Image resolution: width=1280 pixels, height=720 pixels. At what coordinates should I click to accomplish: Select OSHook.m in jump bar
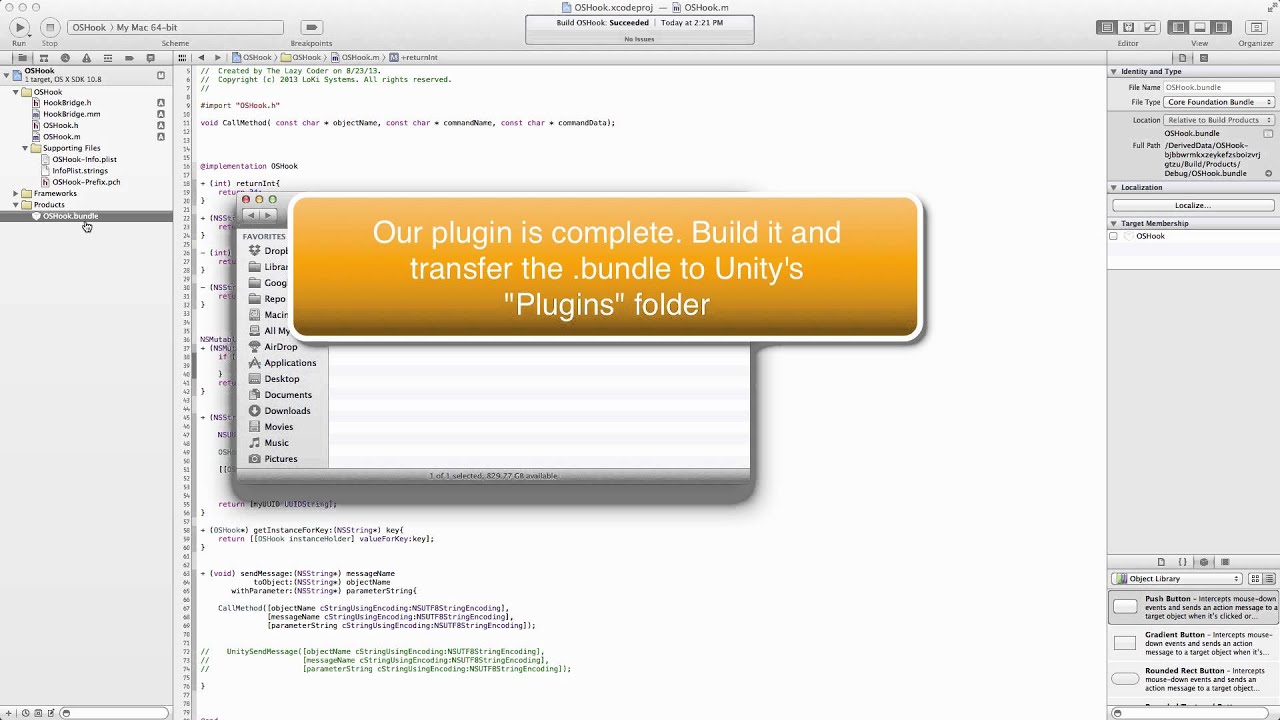(x=355, y=58)
